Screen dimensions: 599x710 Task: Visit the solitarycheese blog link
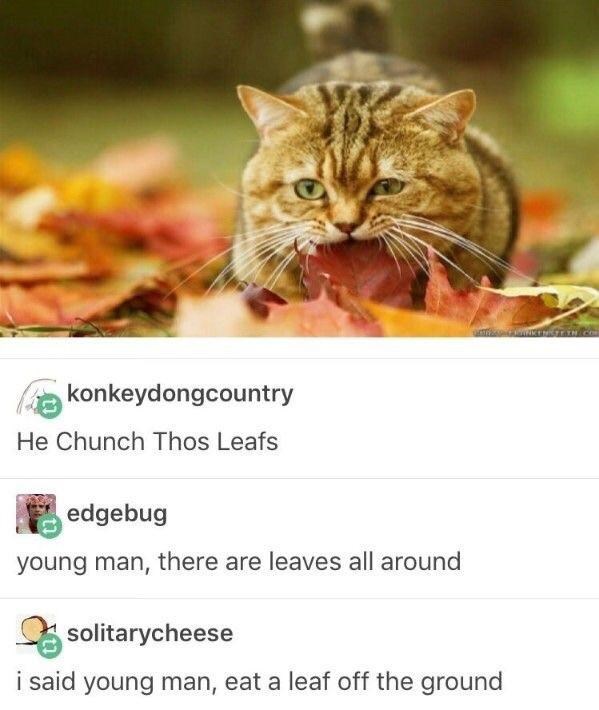150,633
